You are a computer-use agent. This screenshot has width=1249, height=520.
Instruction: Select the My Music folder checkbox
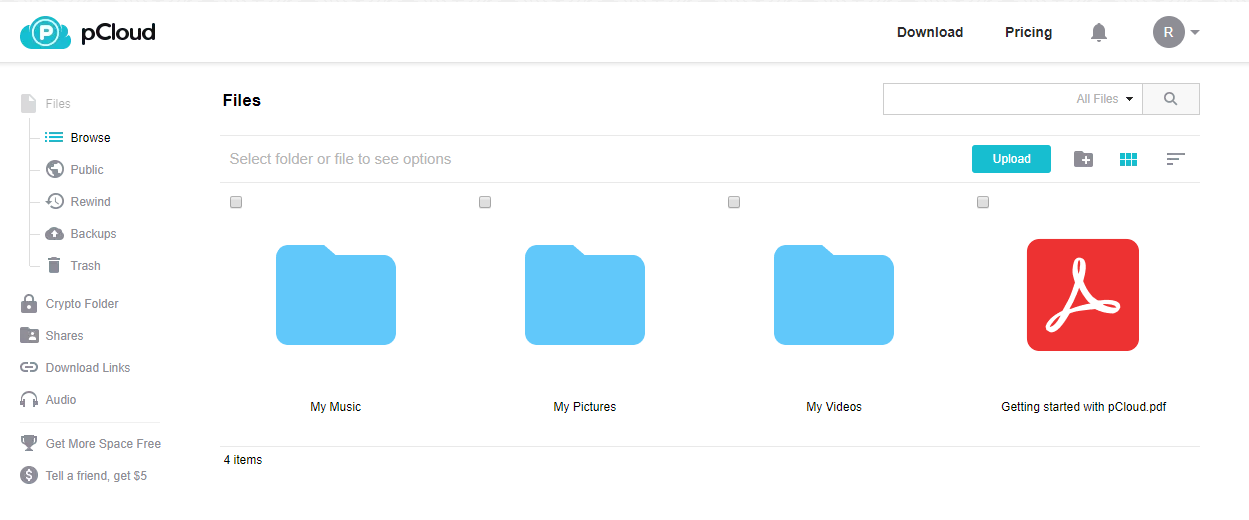tap(236, 202)
